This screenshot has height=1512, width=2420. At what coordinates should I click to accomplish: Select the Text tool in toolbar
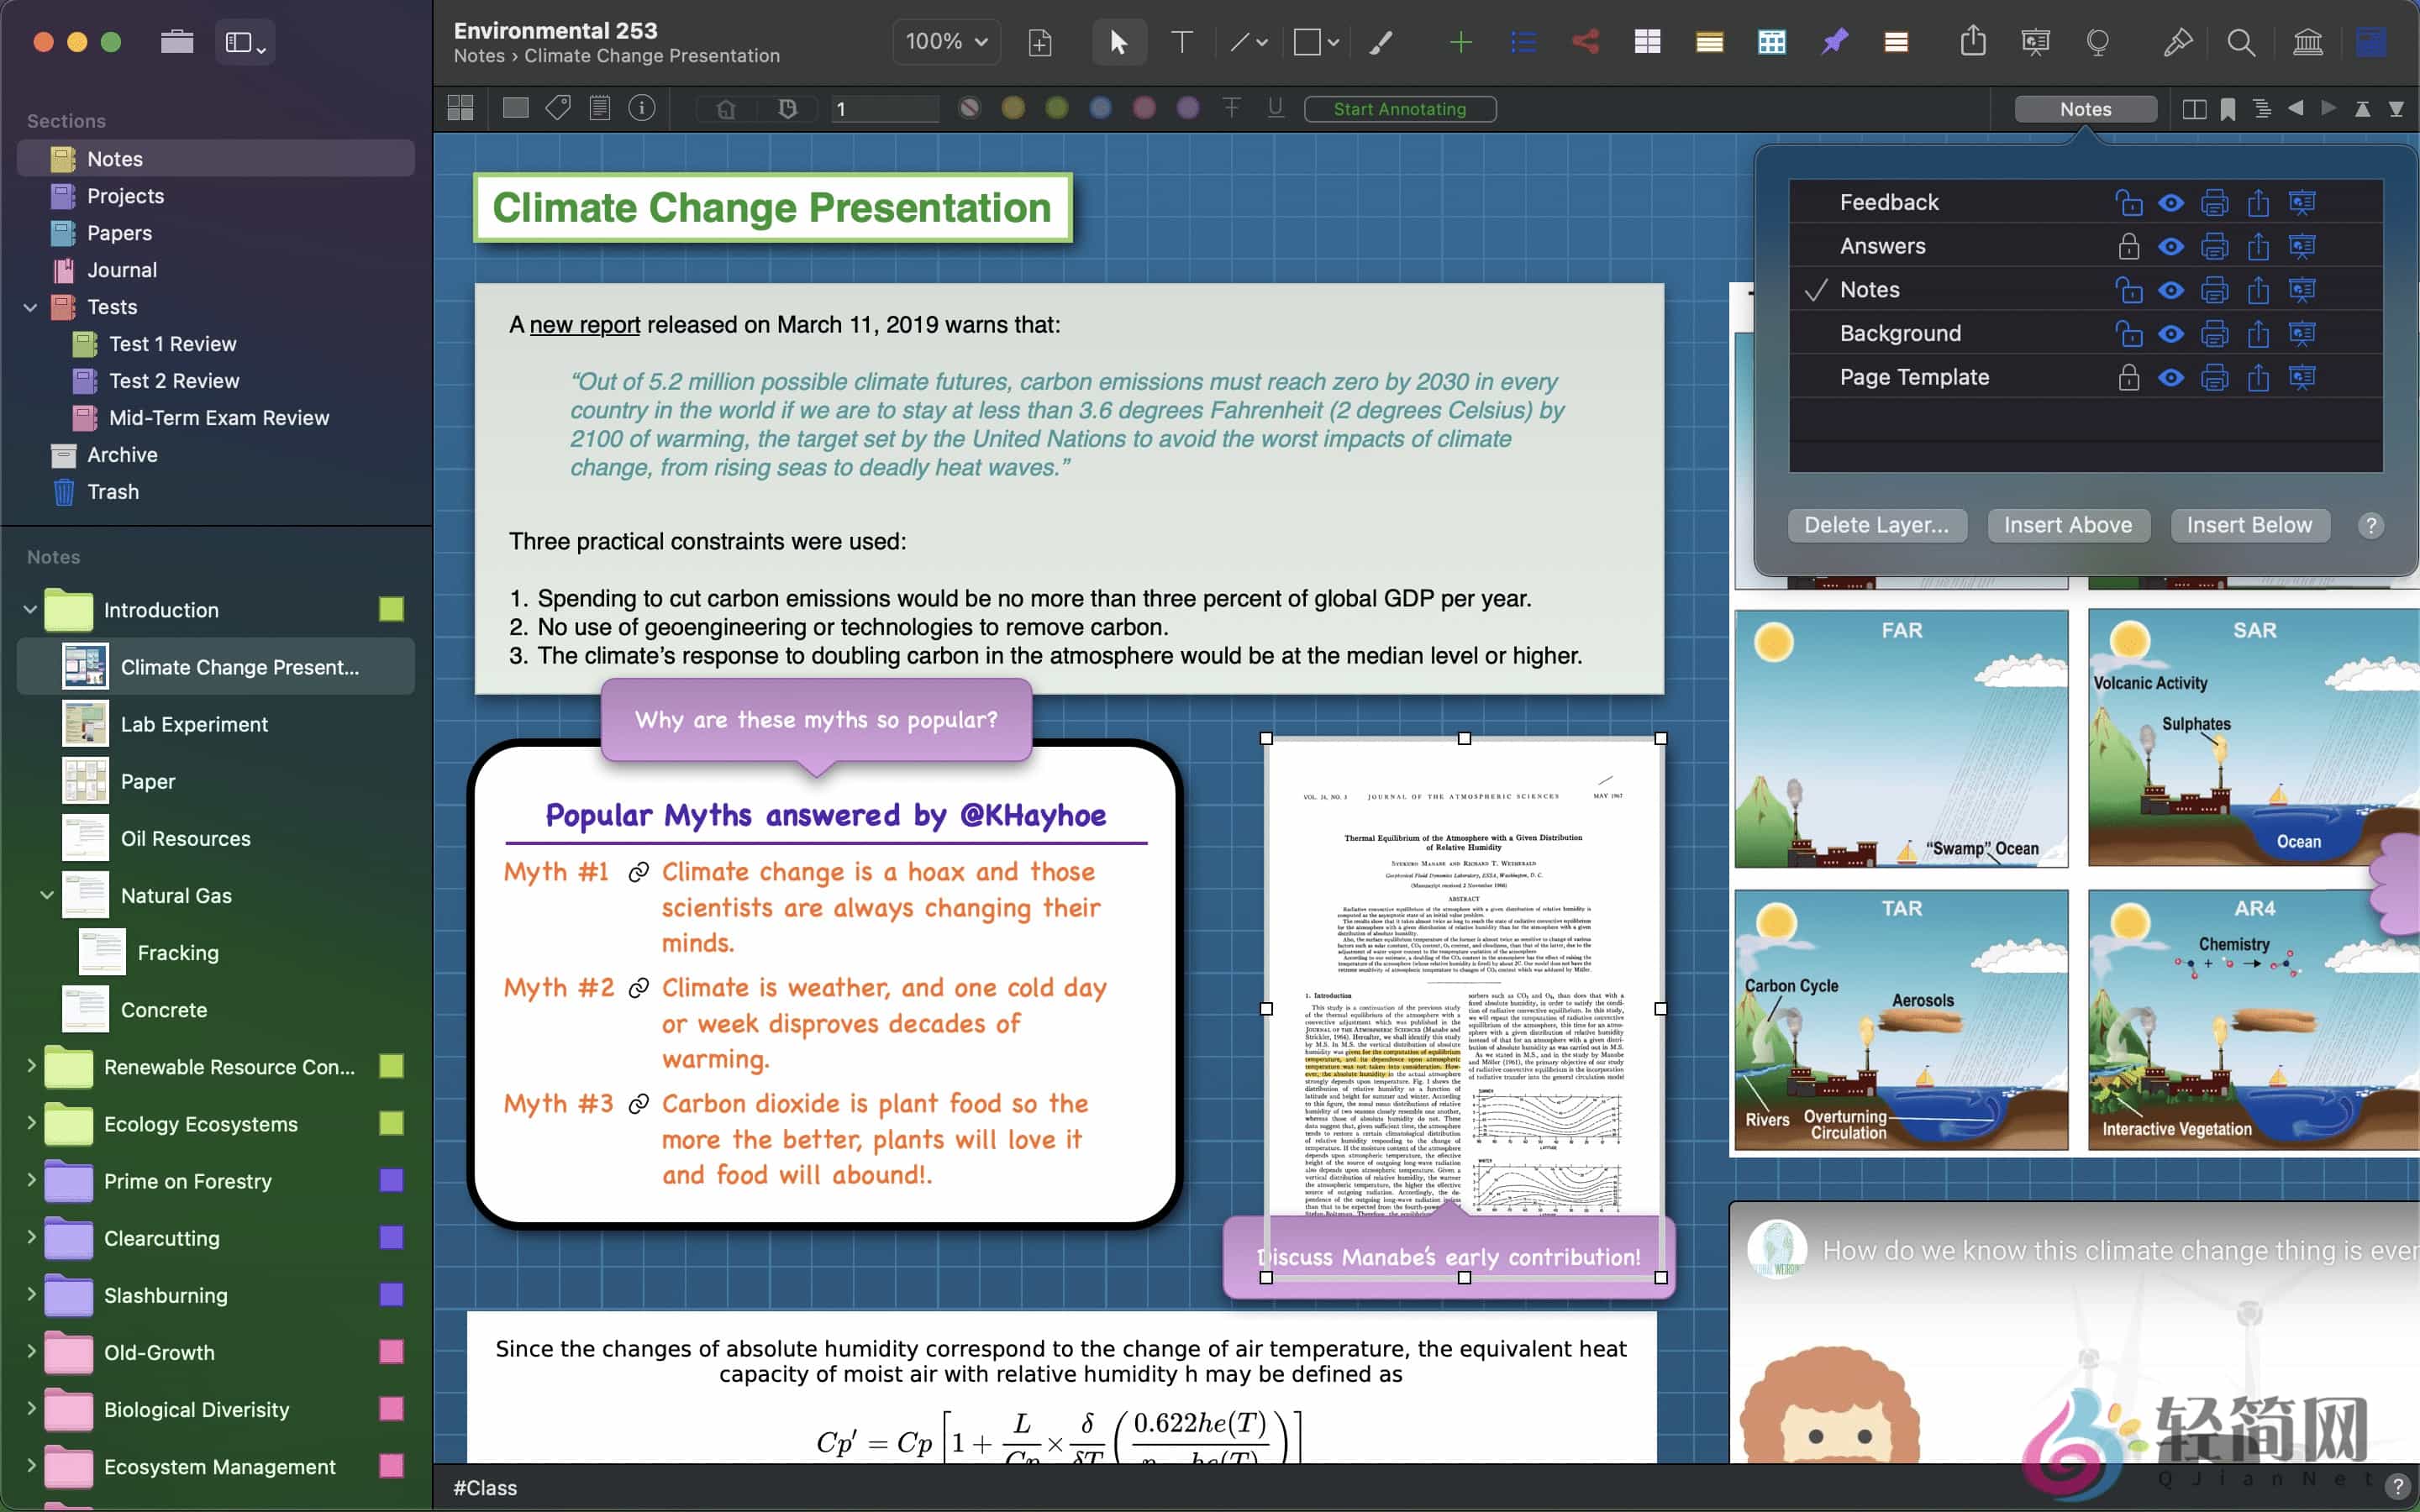(x=1181, y=42)
